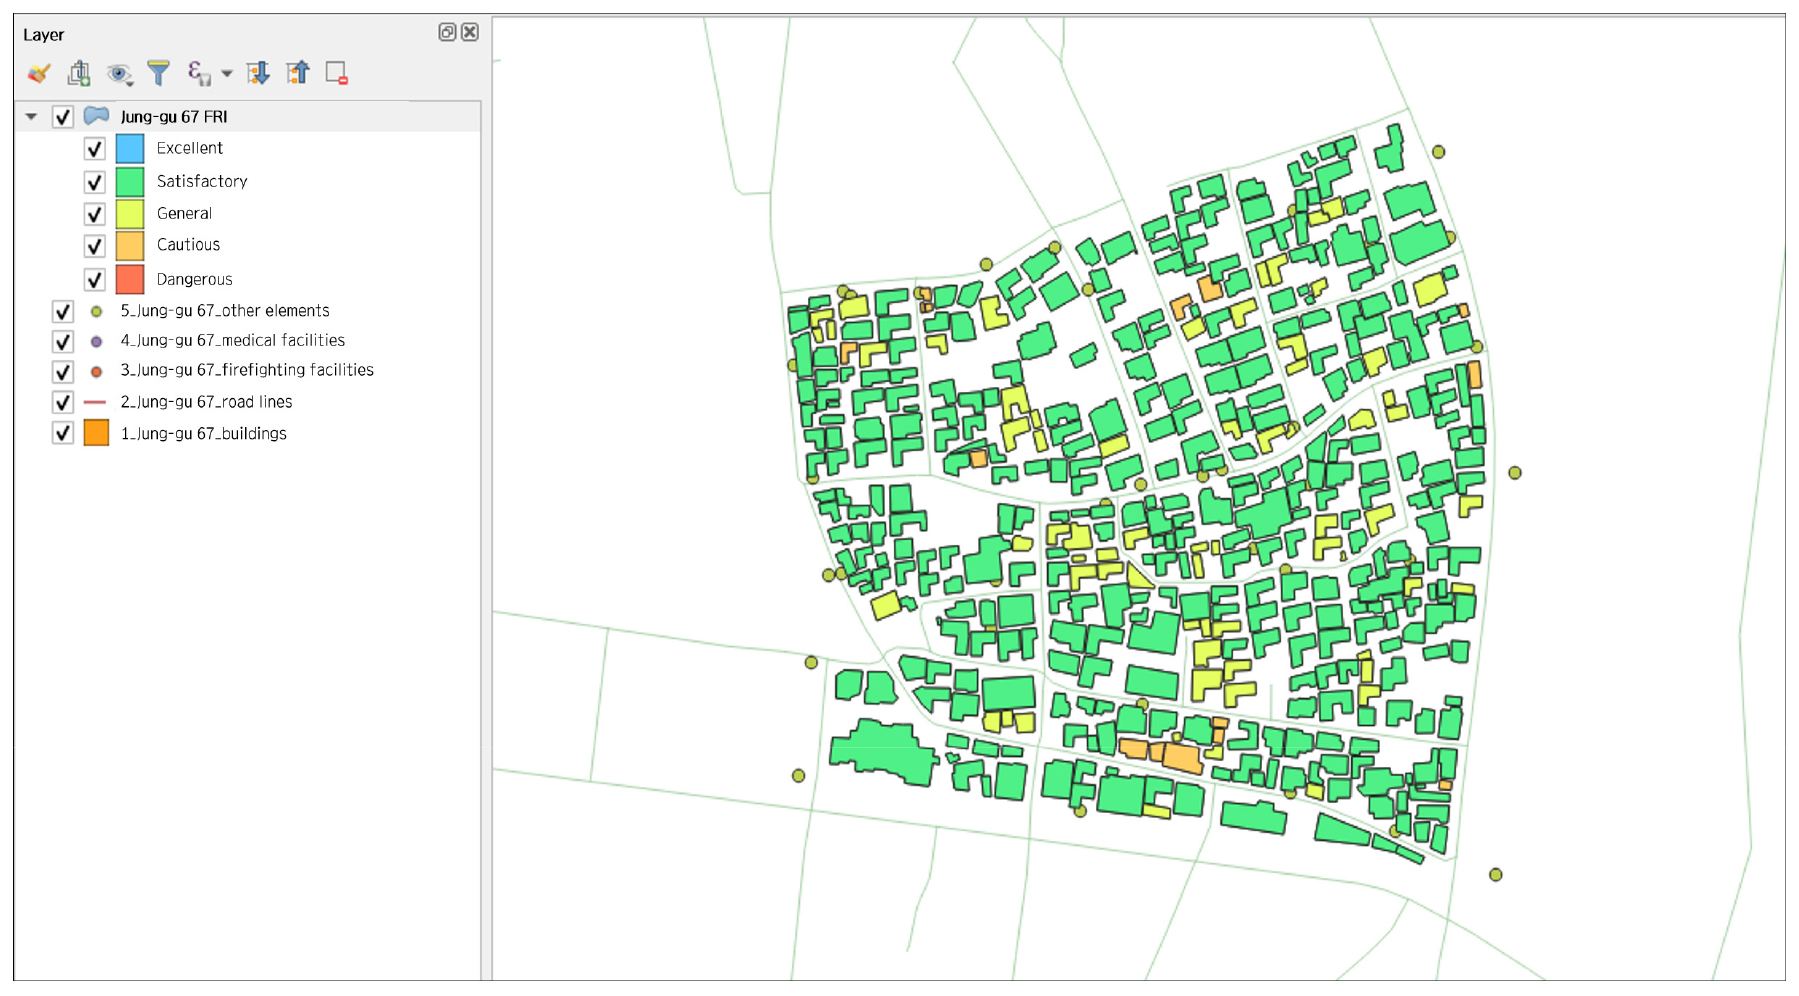Click the Remove Layer/Group icon

pos(337,73)
